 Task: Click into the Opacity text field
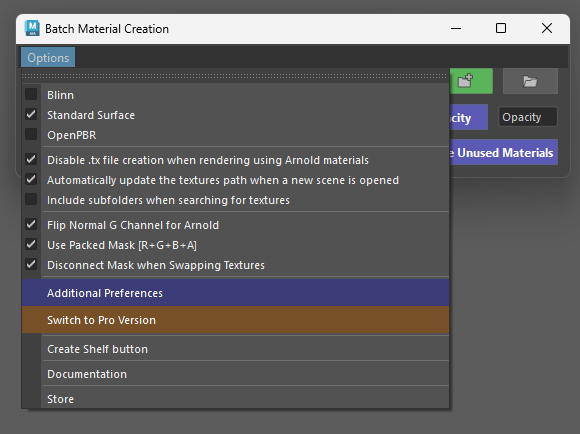point(528,117)
